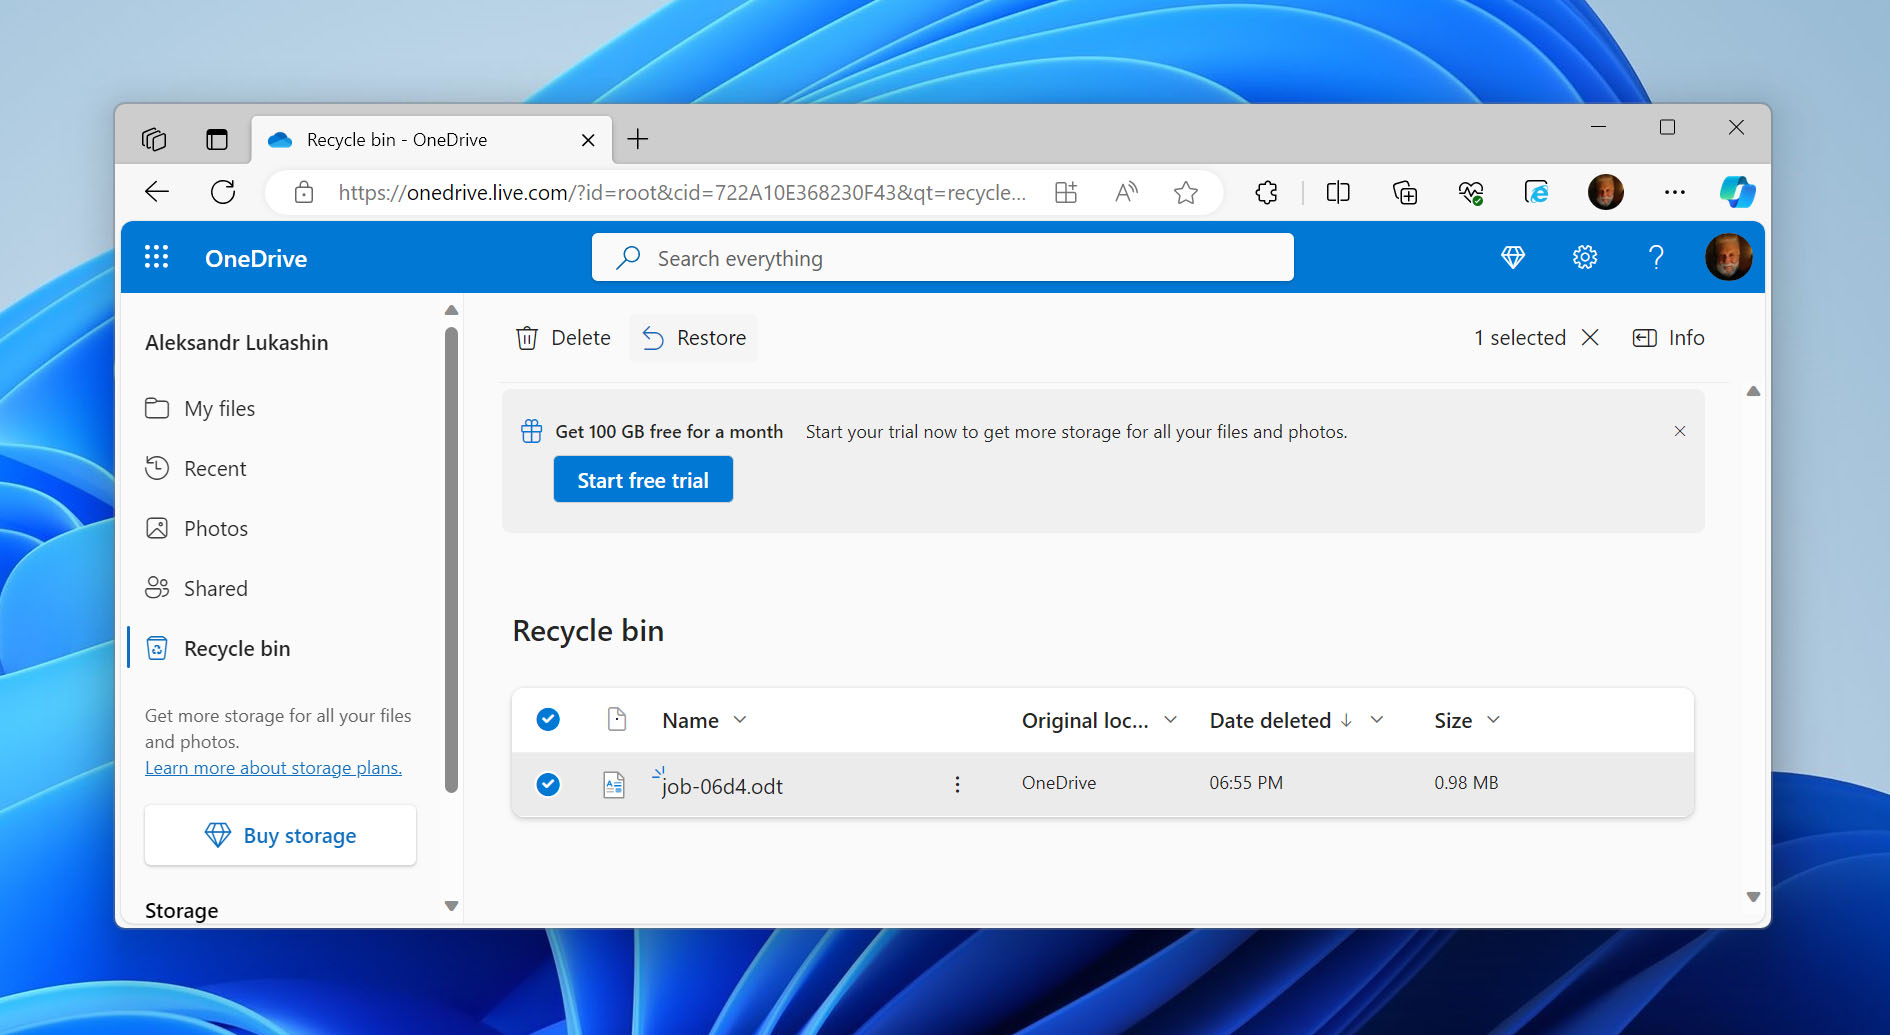Launch the Copilot sidebar icon

[x=1738, y=192]
